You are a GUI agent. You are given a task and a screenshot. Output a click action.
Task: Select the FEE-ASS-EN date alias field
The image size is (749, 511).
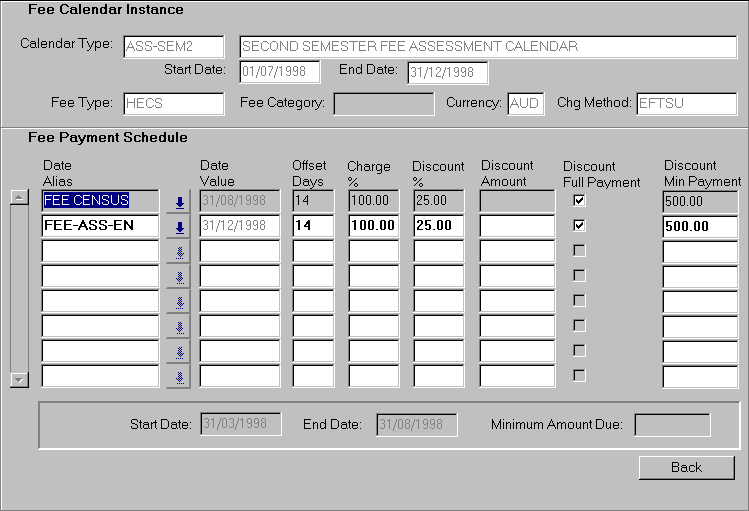(100, 227)
